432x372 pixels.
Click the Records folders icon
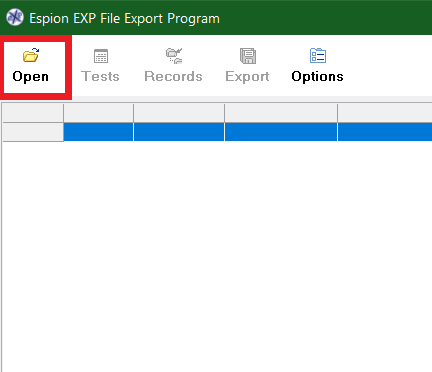(x=174, y=56)
